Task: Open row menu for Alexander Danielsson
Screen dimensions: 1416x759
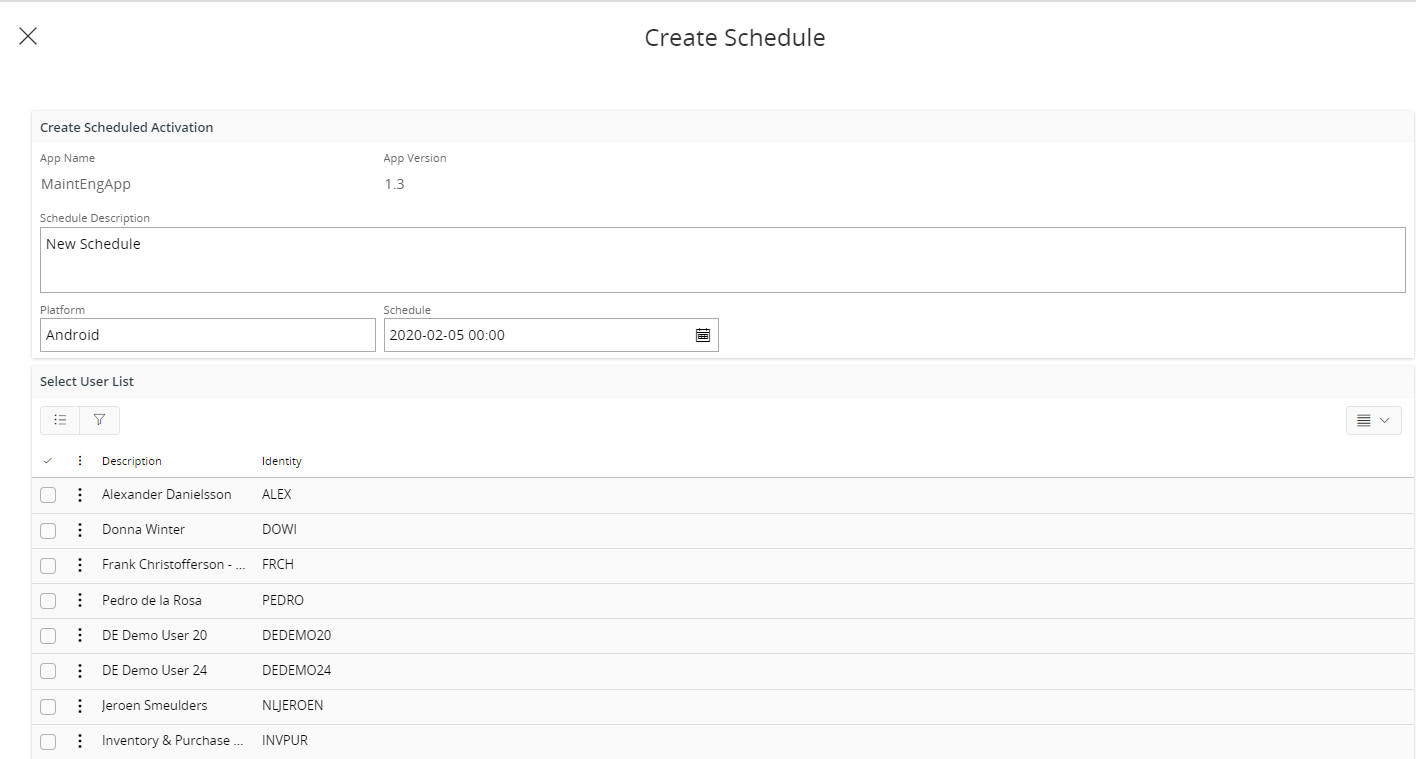Action: [80, 495]
